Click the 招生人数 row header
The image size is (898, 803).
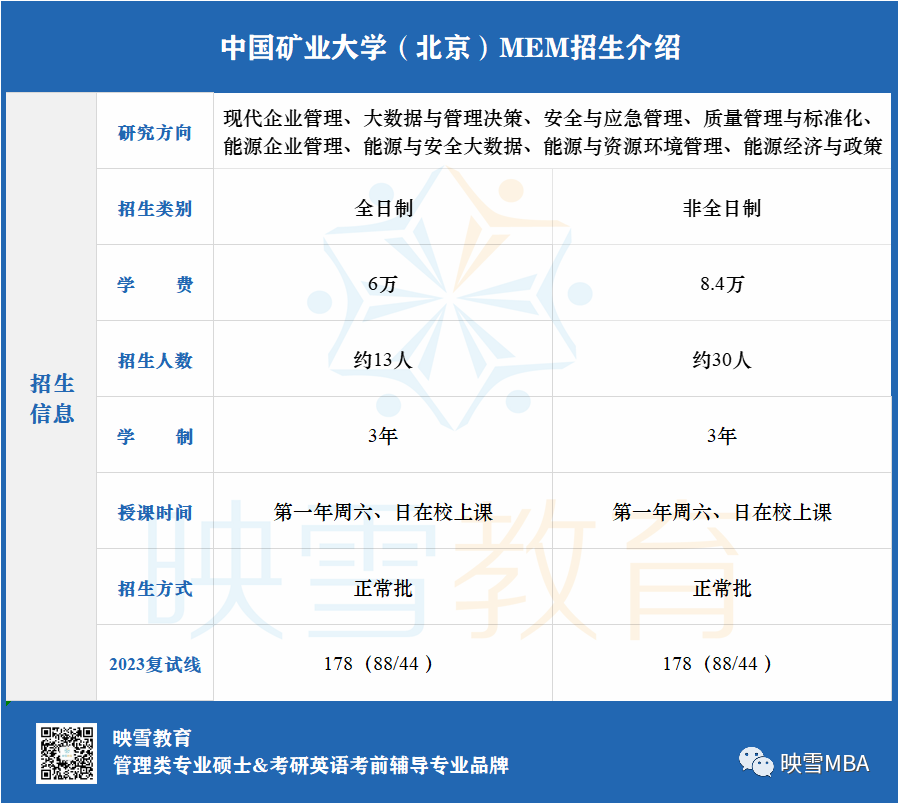(x=155, y=360)
